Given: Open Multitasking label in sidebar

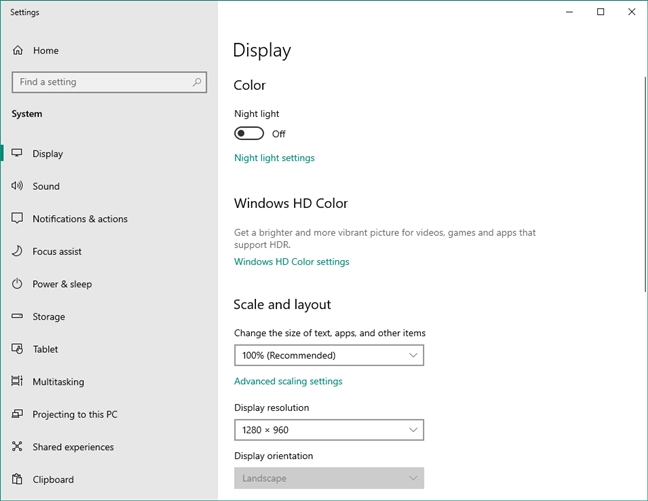Looking at the screenshot, I should click(x=58, y=382).
